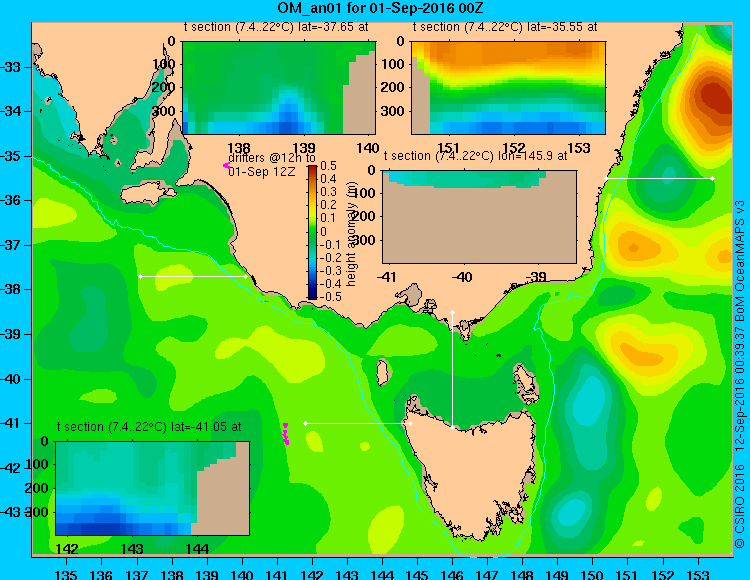Click the 138 axis label under lat=-37.65 inset

click(239, 148)
